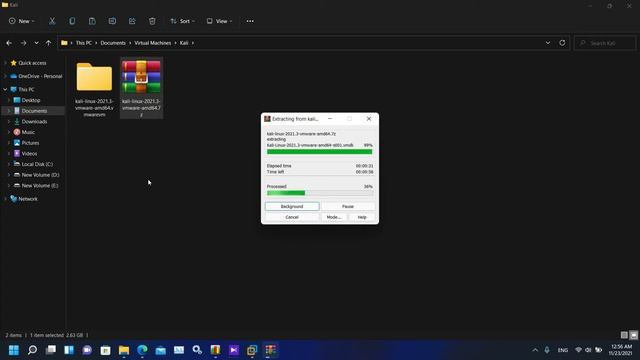
Task: Open the See more three-dots menu
Action: (x=250, y=21)
